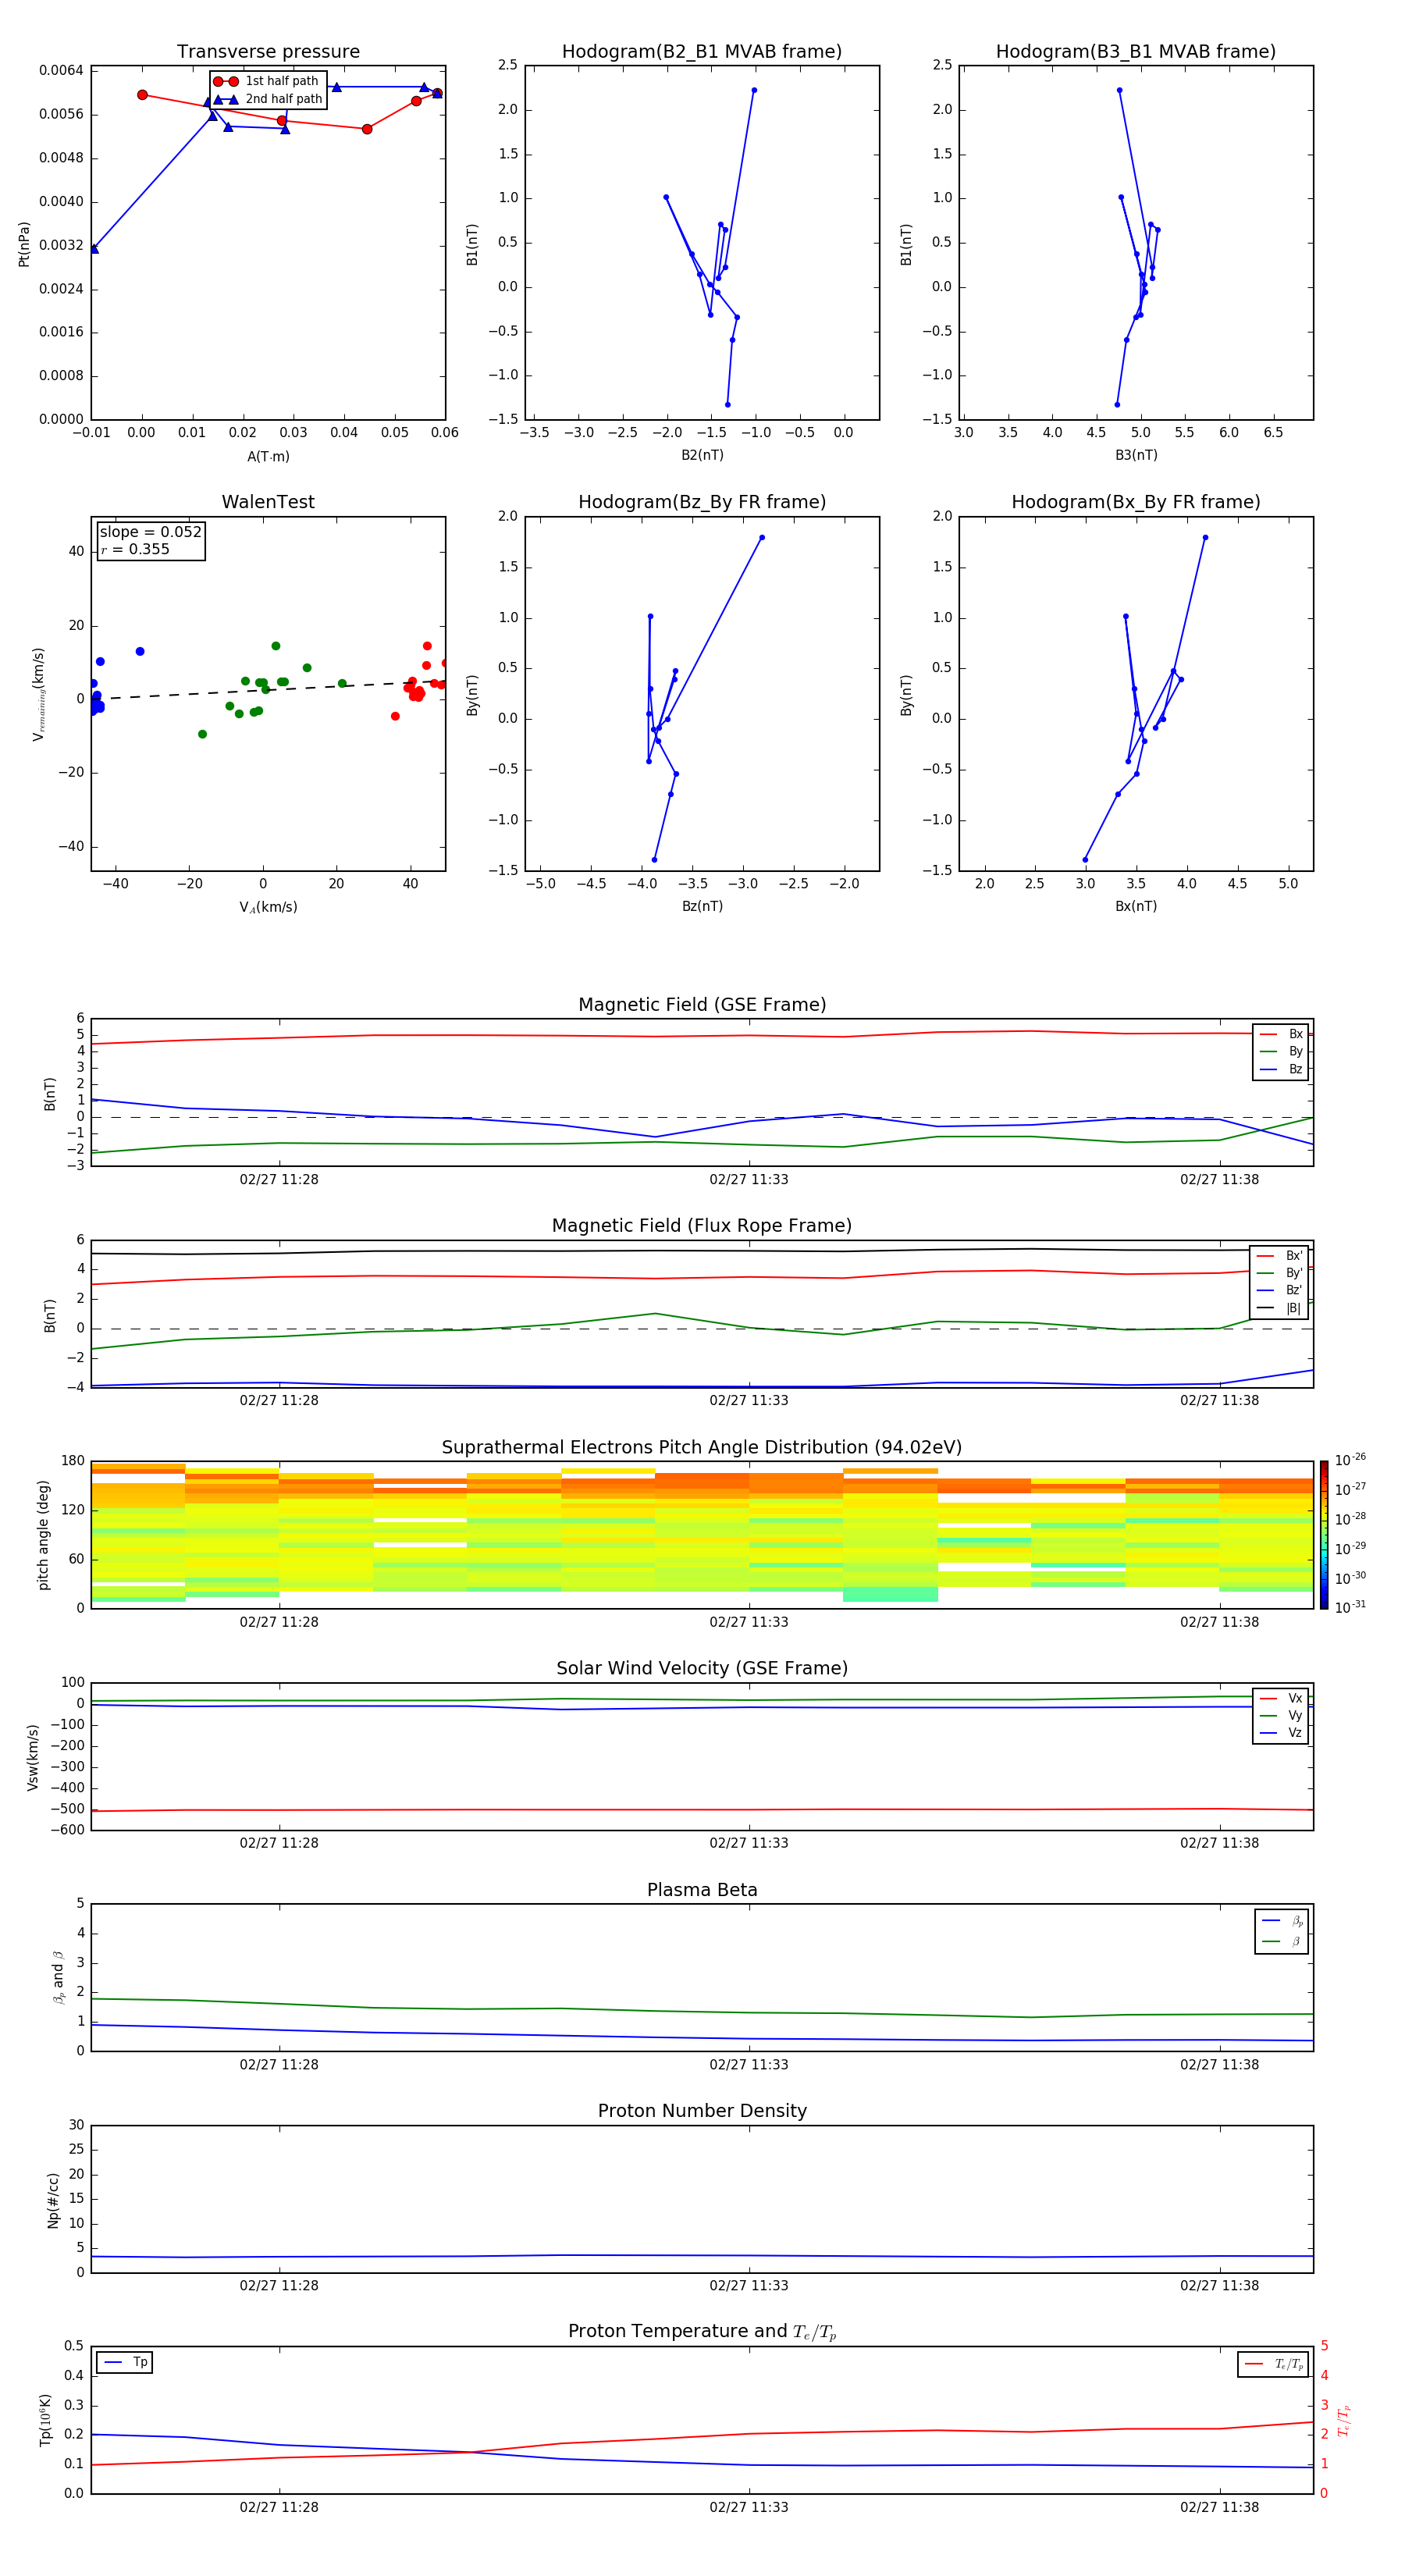Click the "Proton Temperature and Te/Tp" title
This screenshot has width=1405, height=2576.
click(x=702, y=2332)
